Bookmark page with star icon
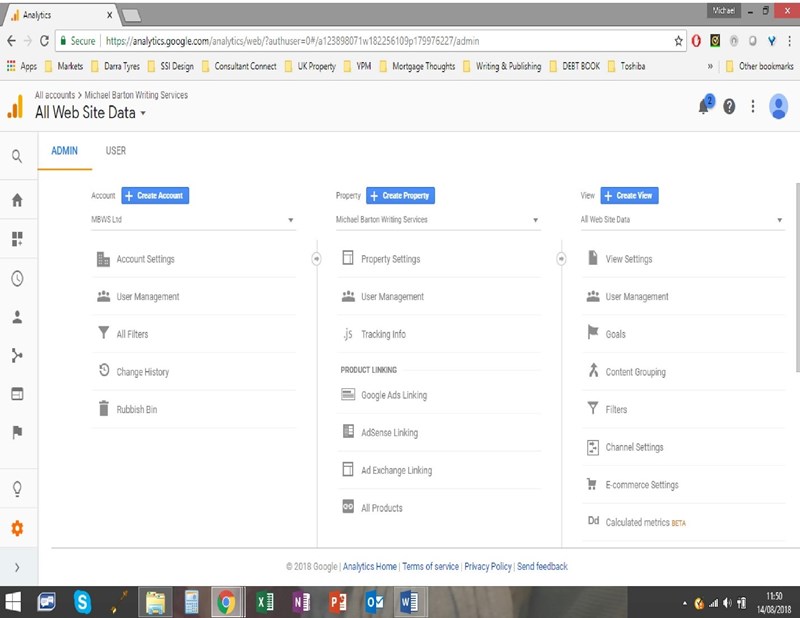The height and width of the screenshot is (618, 800). point(678,41)
